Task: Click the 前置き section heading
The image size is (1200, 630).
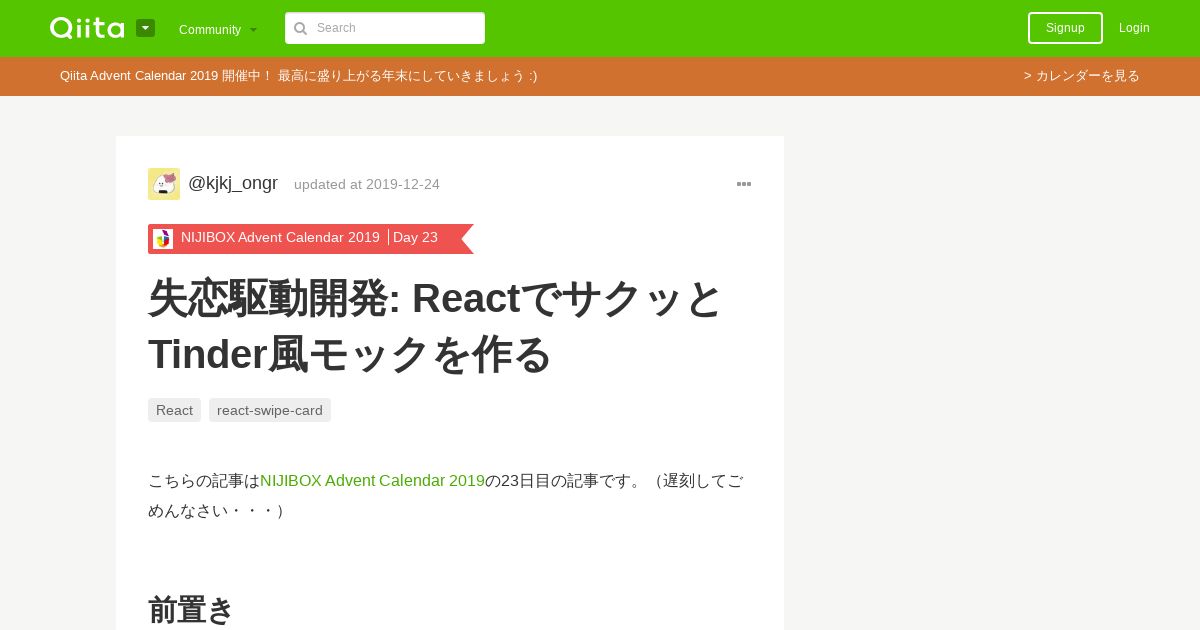Action: pyautogui.click(x=191, y=610)
